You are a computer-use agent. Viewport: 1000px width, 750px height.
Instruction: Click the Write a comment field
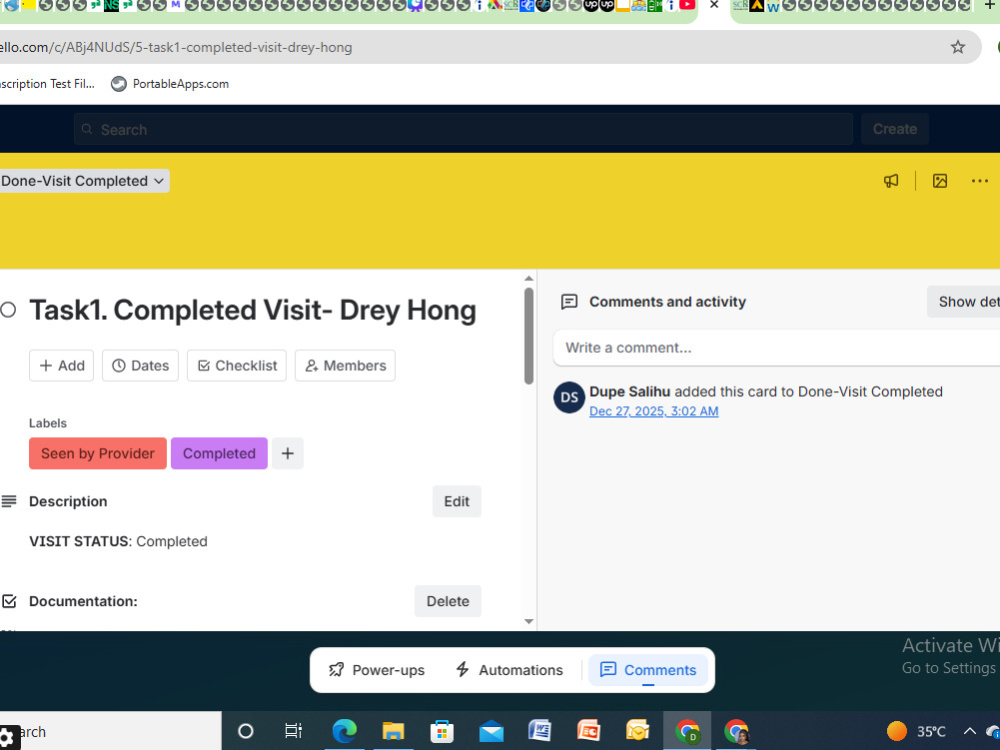[x=776, y=348]
